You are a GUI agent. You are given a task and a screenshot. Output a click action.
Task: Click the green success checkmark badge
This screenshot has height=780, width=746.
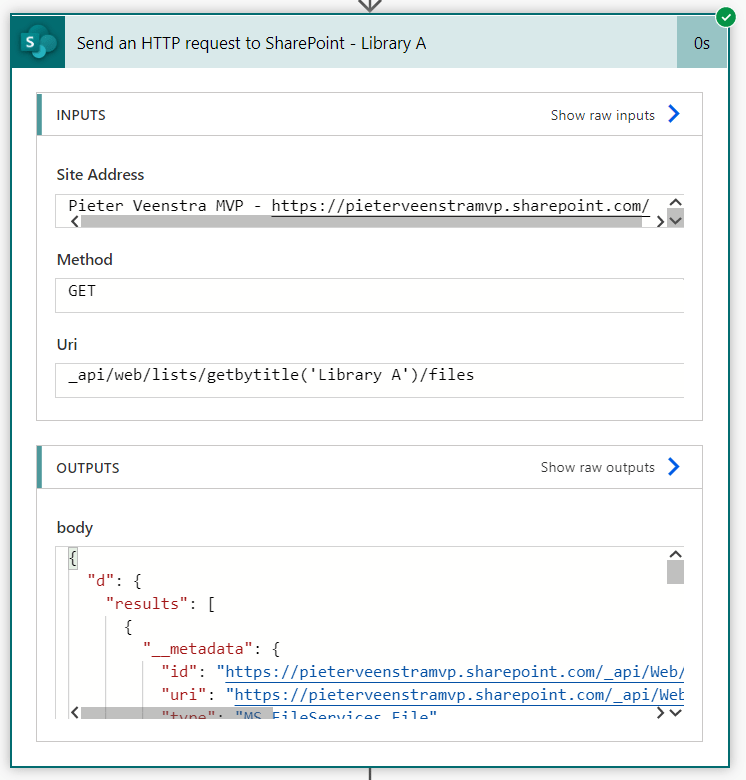pos(726,17)
